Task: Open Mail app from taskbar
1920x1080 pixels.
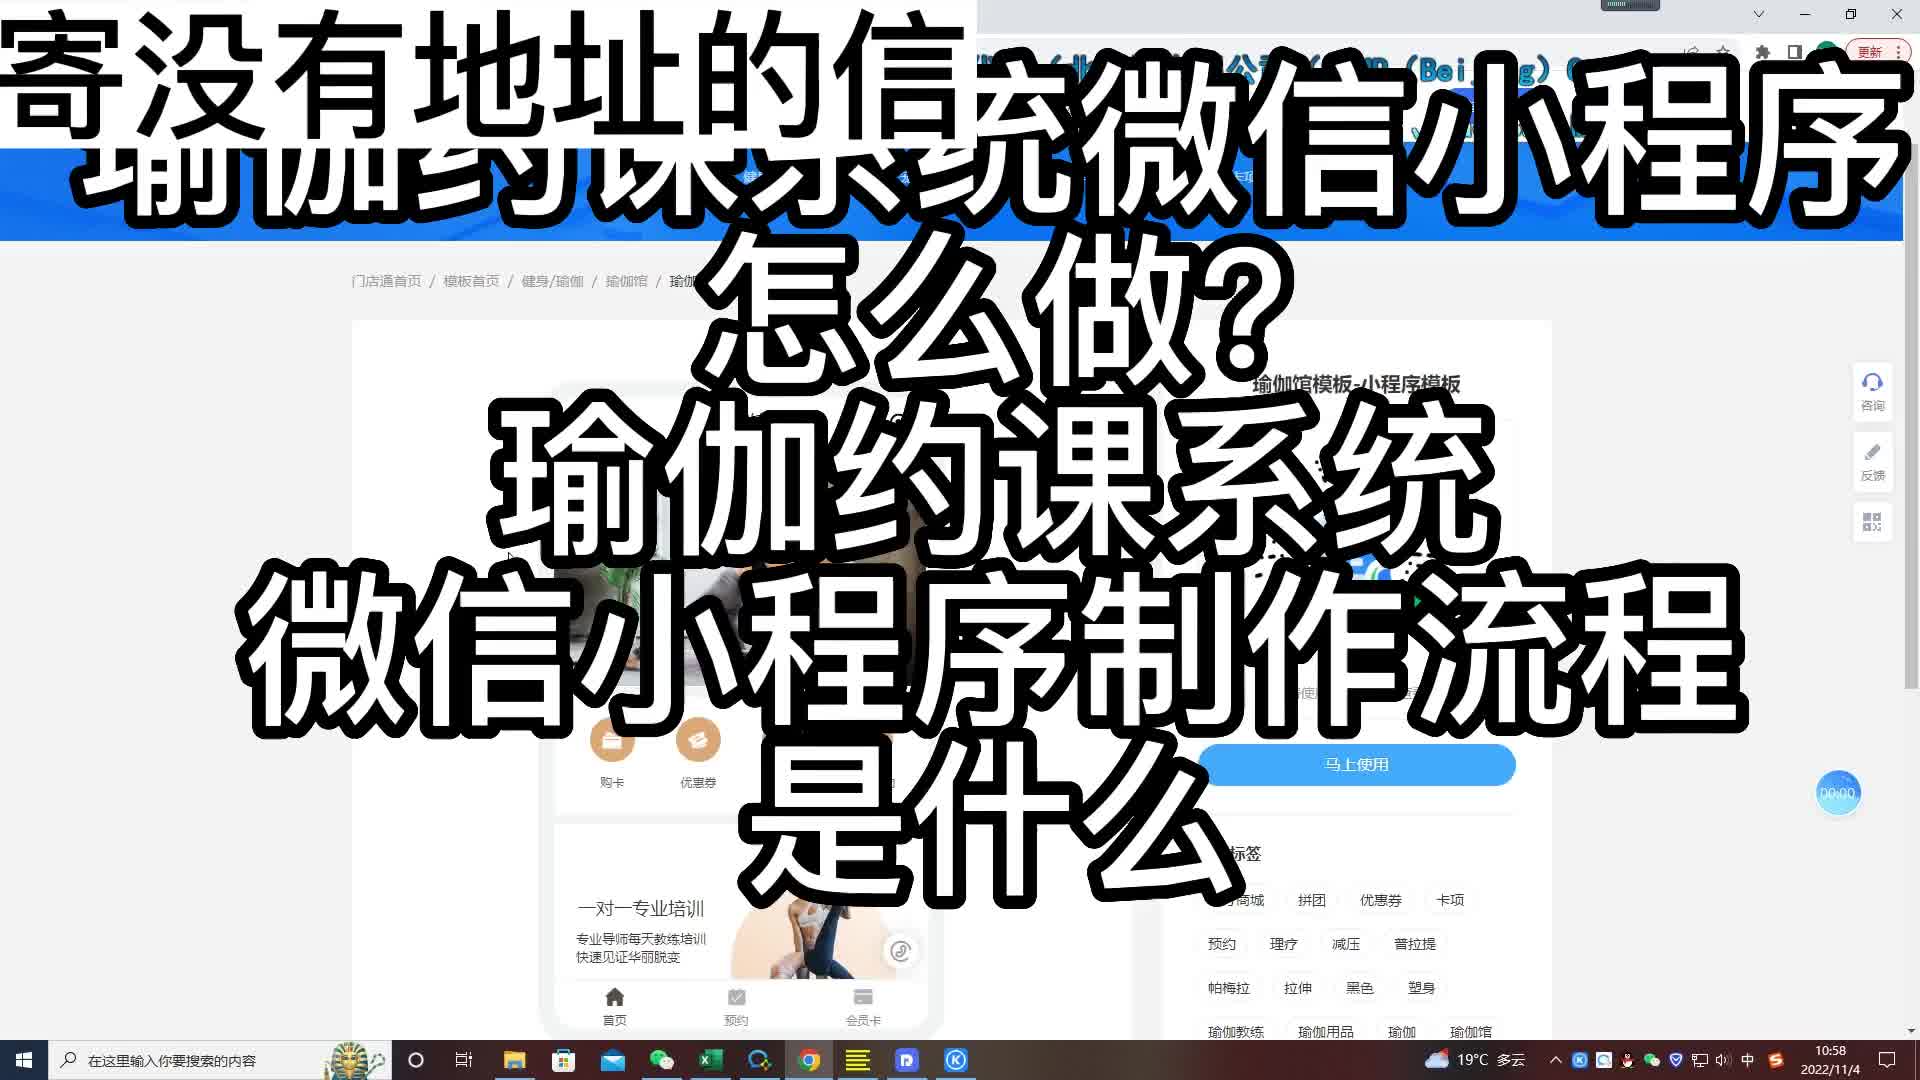Action: tap(612, 1060)
